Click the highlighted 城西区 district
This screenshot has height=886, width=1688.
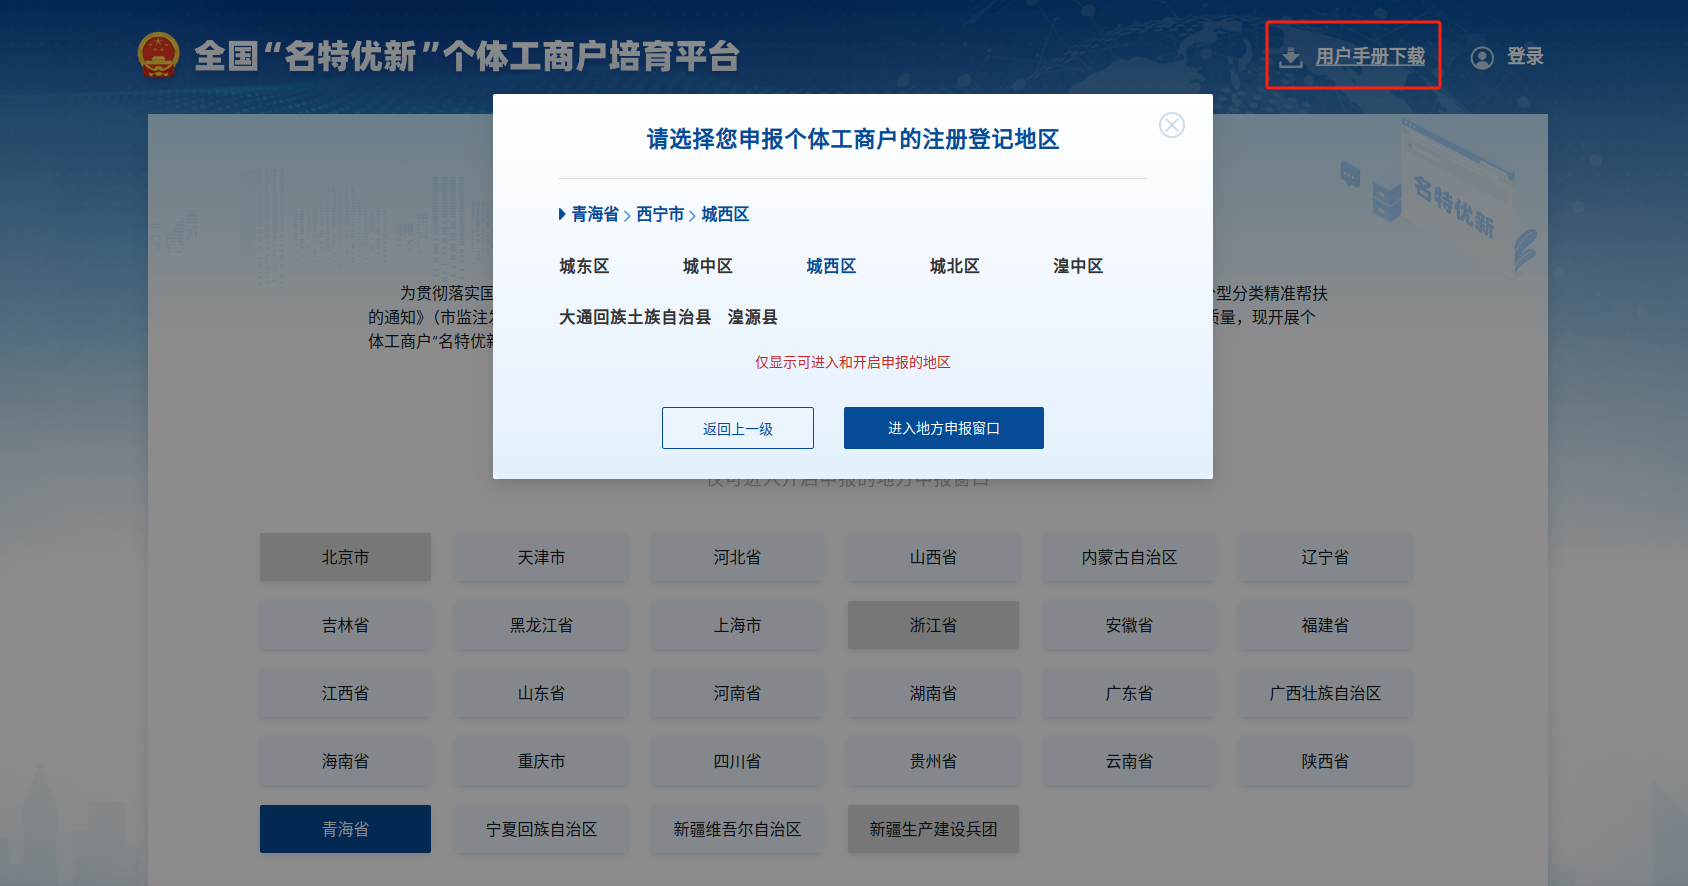(831, 266)
